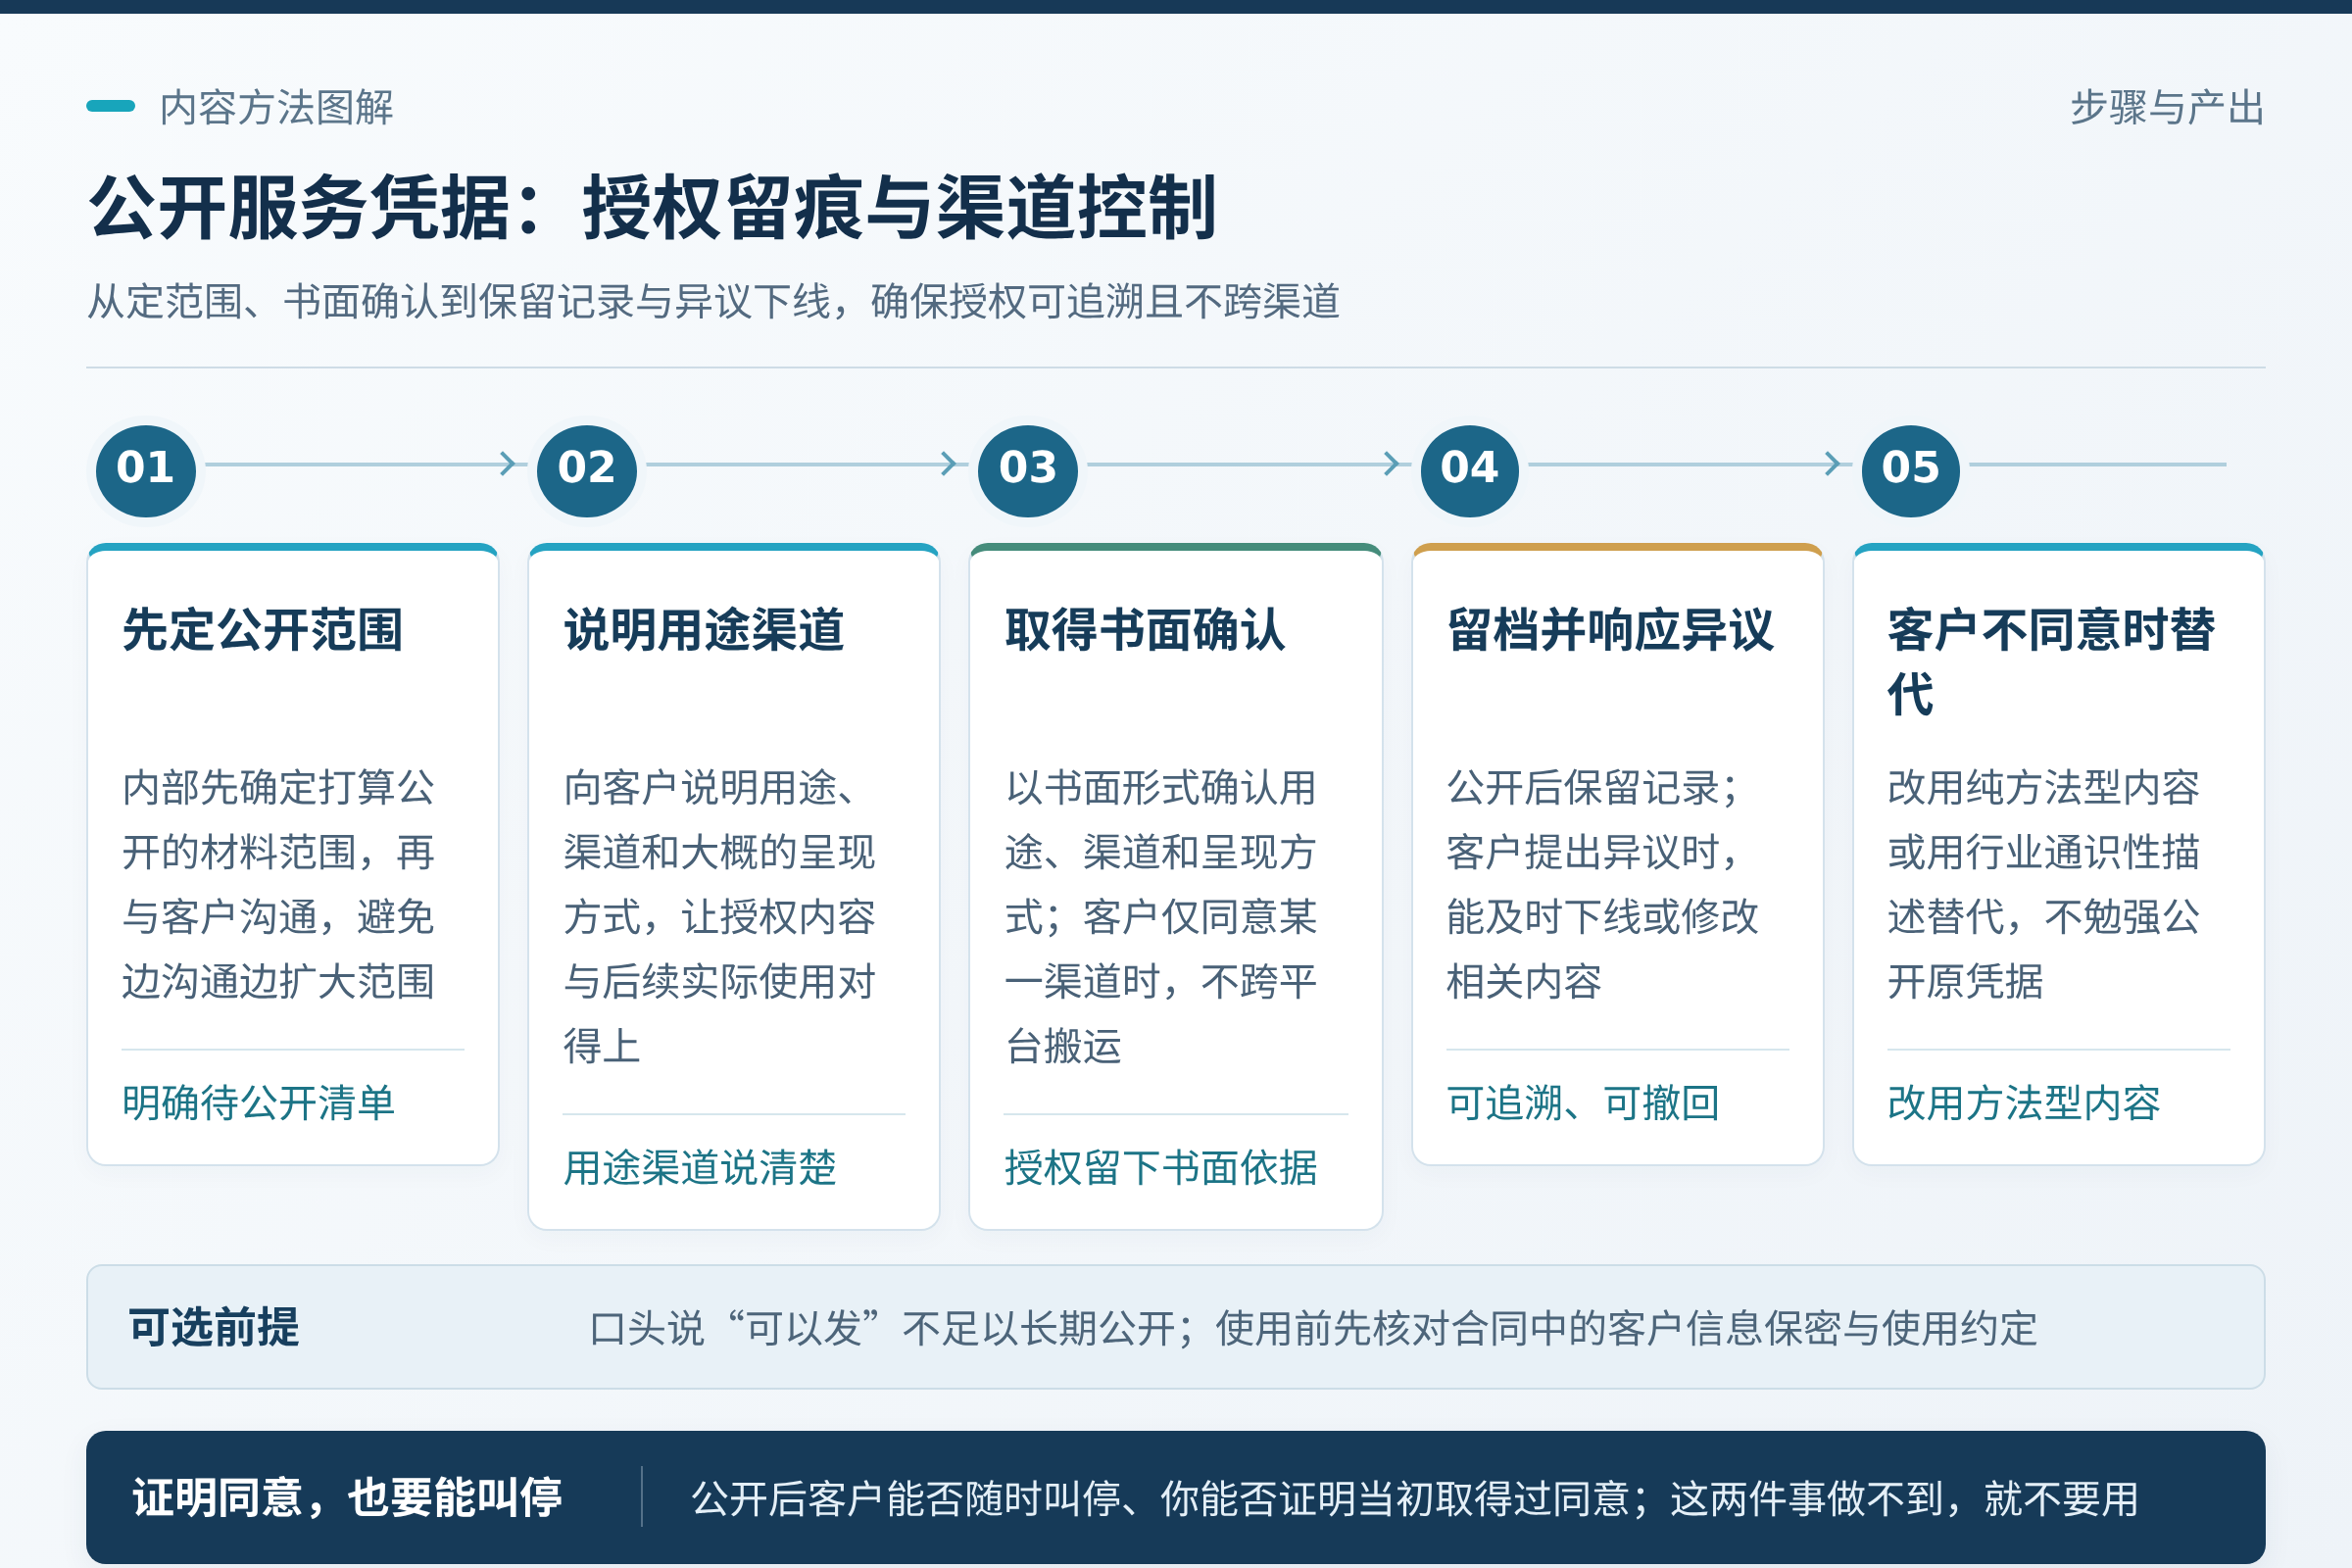Click the 步骤与产出 label

pos(2167,107)
